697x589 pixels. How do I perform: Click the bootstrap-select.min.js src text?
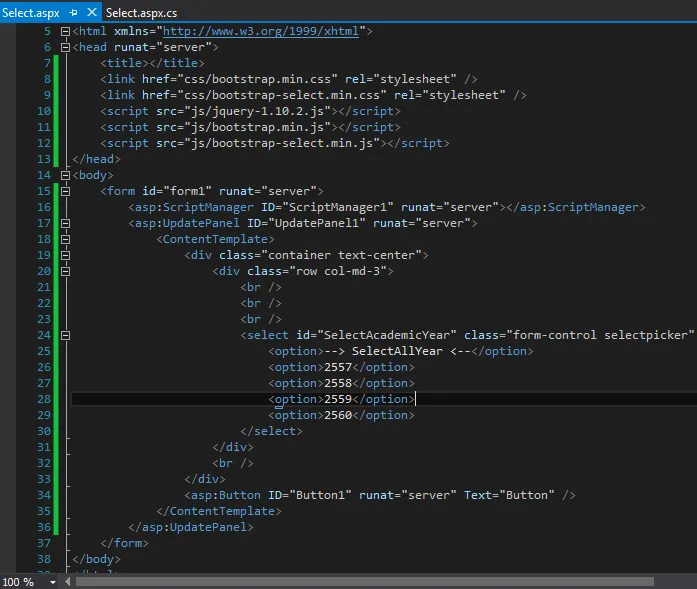(282, 143)
